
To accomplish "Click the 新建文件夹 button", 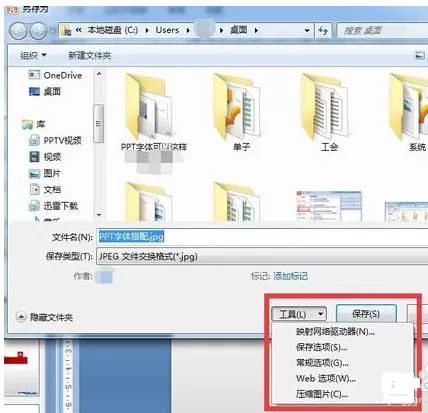I will 89,55.
